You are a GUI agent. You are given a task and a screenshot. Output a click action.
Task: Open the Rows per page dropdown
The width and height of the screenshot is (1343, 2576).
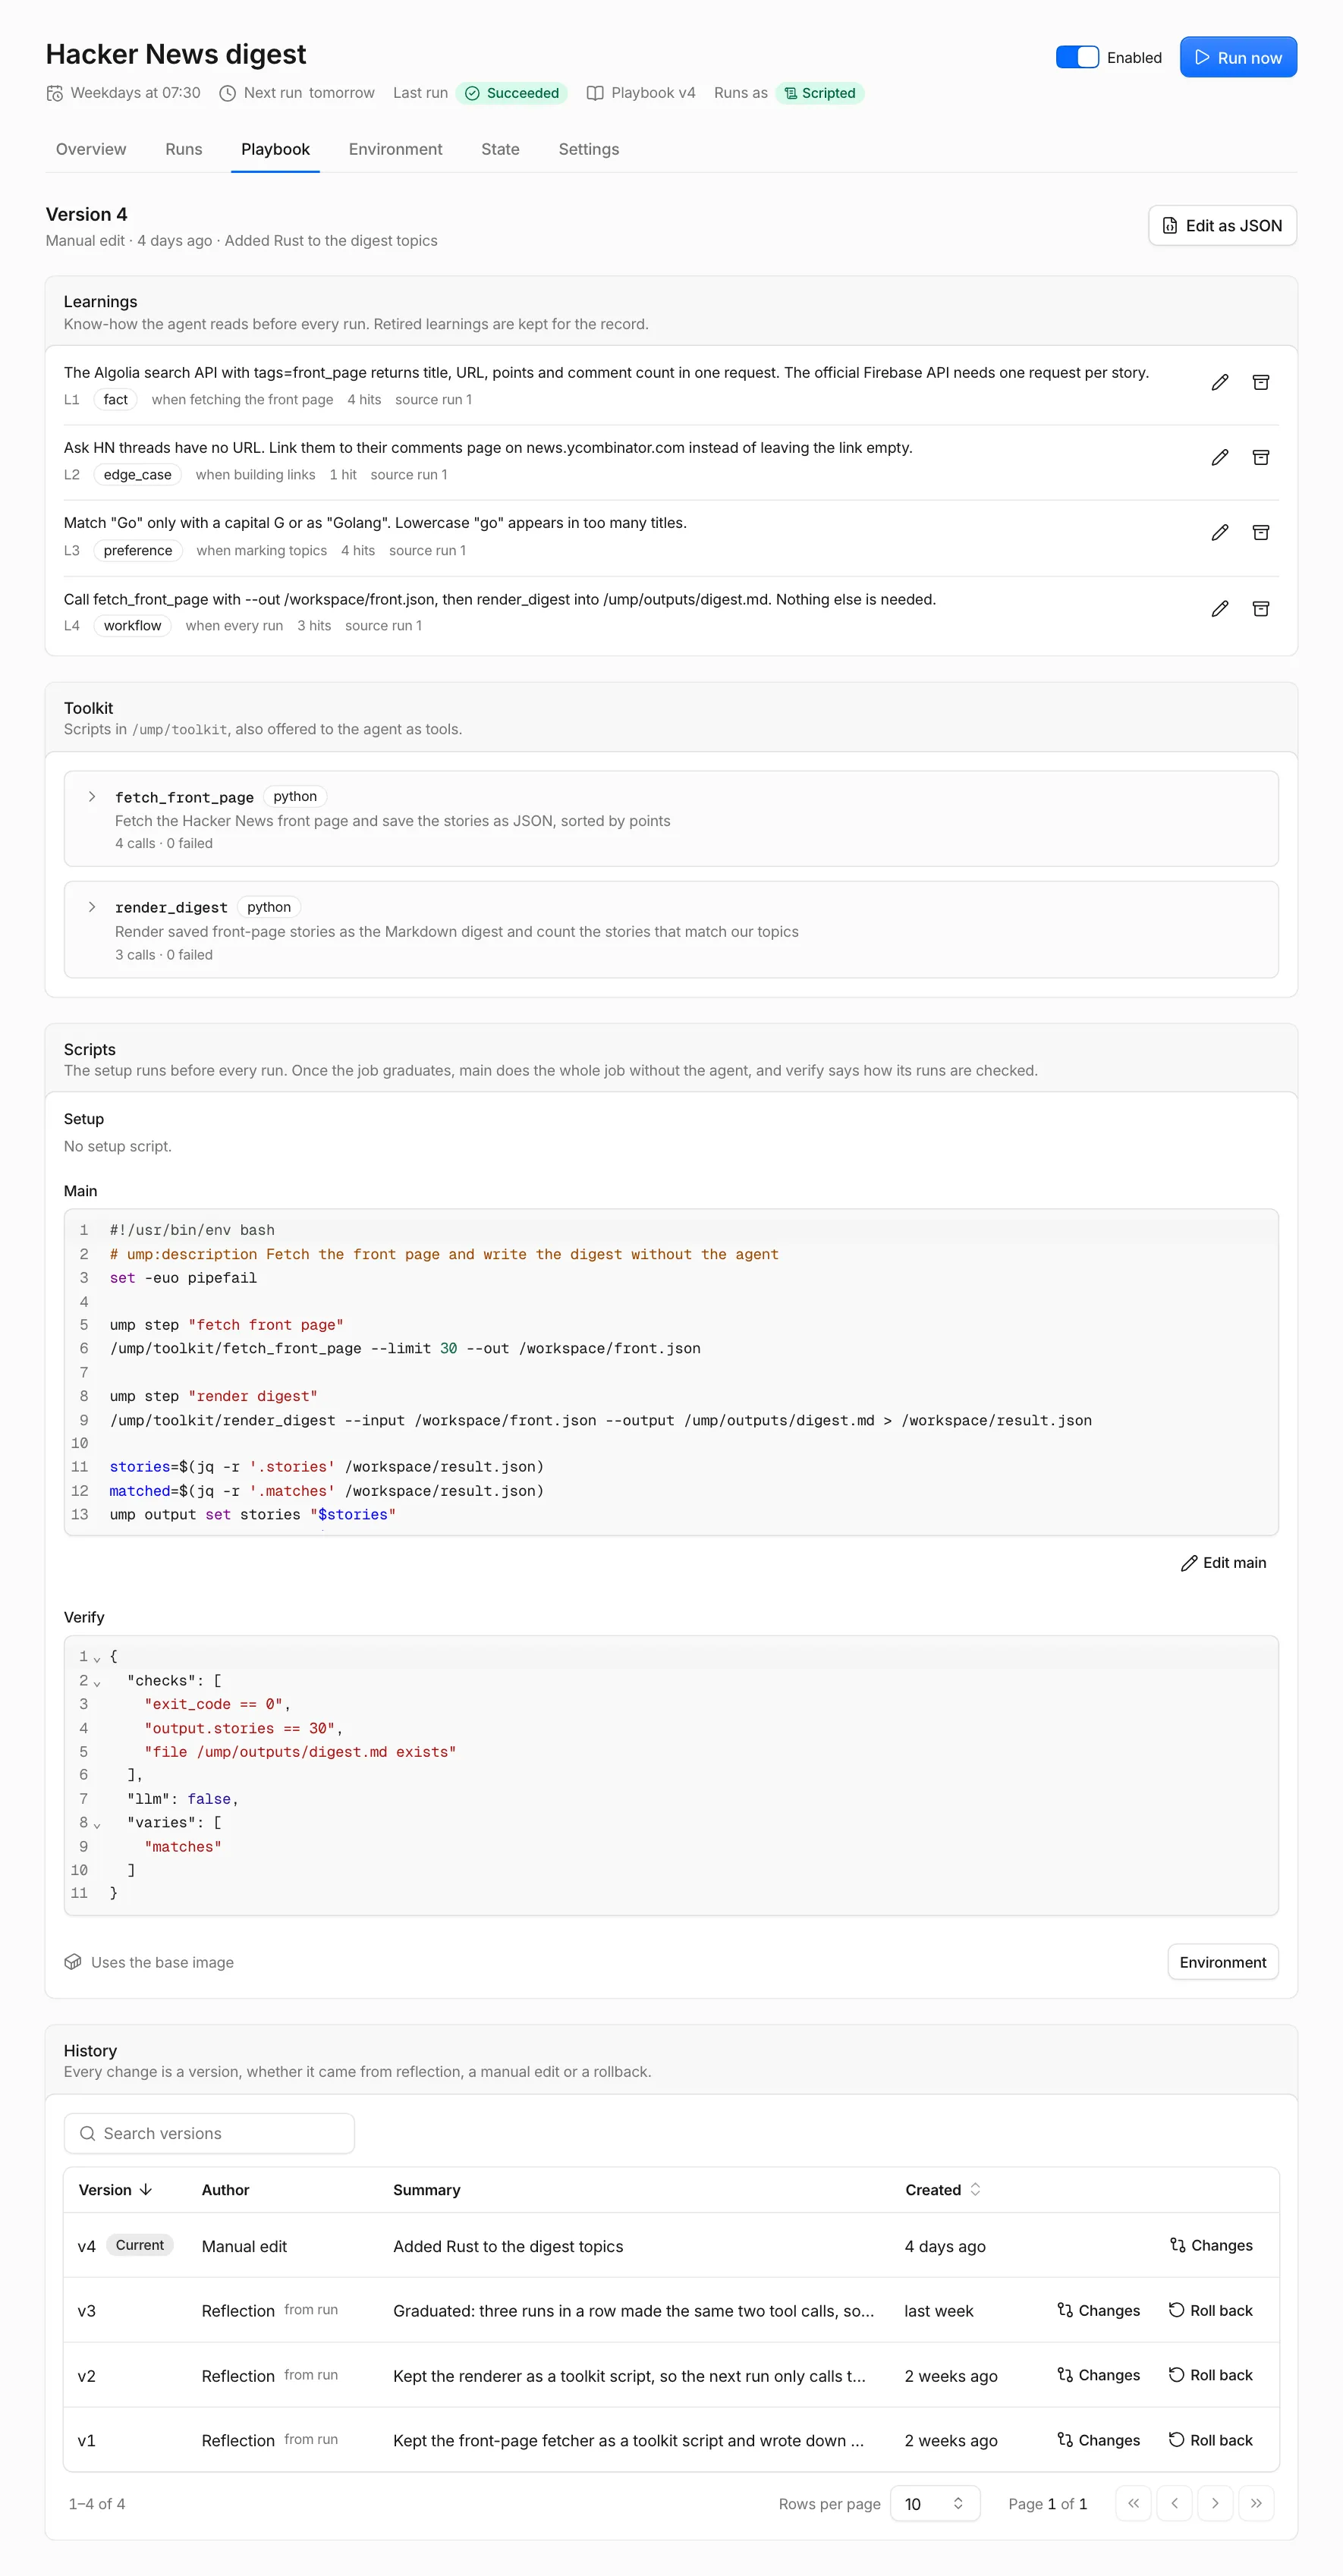934,2503
